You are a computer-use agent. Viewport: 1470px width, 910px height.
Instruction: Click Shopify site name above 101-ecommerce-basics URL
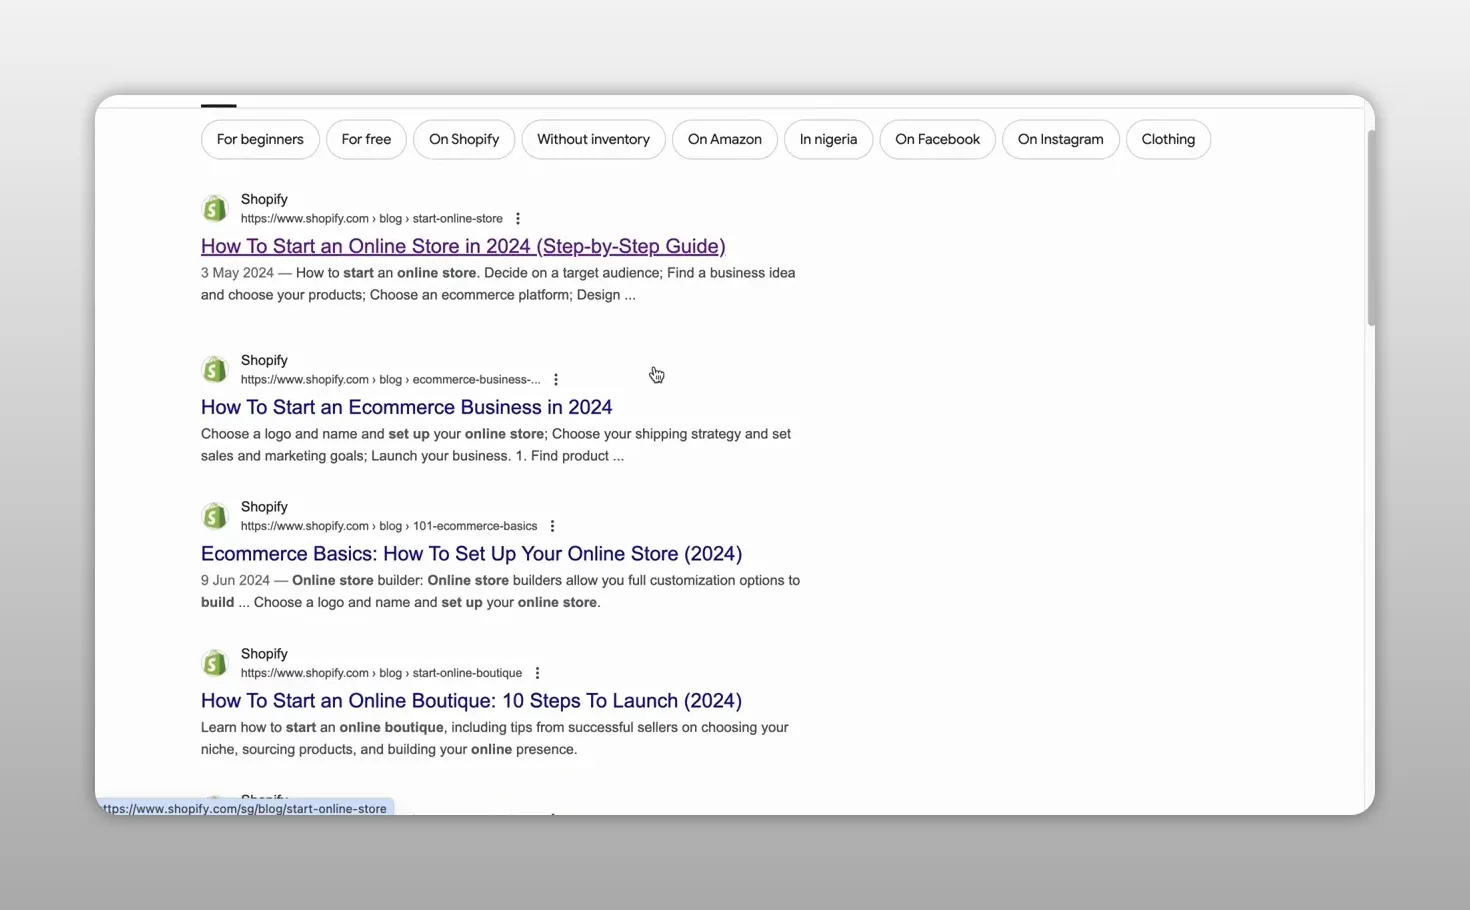[264, 507]
